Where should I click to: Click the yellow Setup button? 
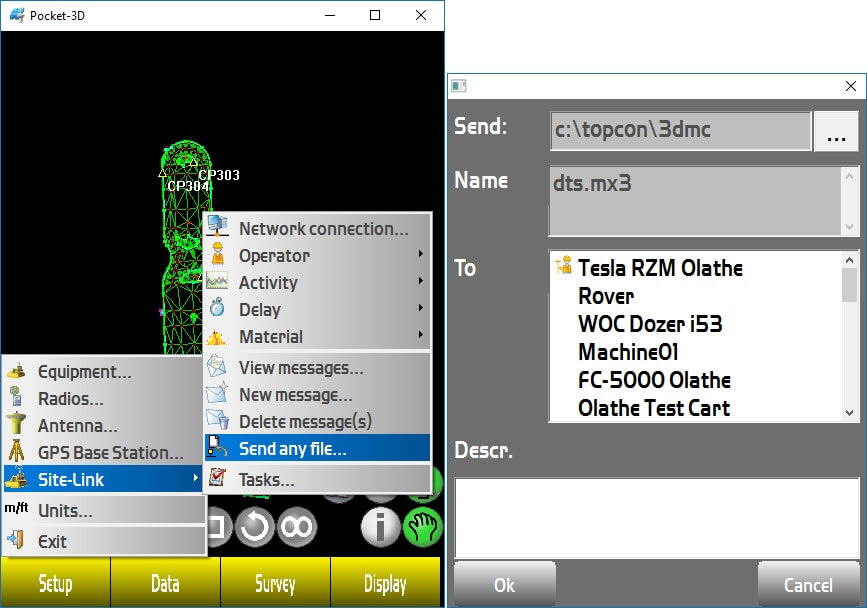point(55,583)
